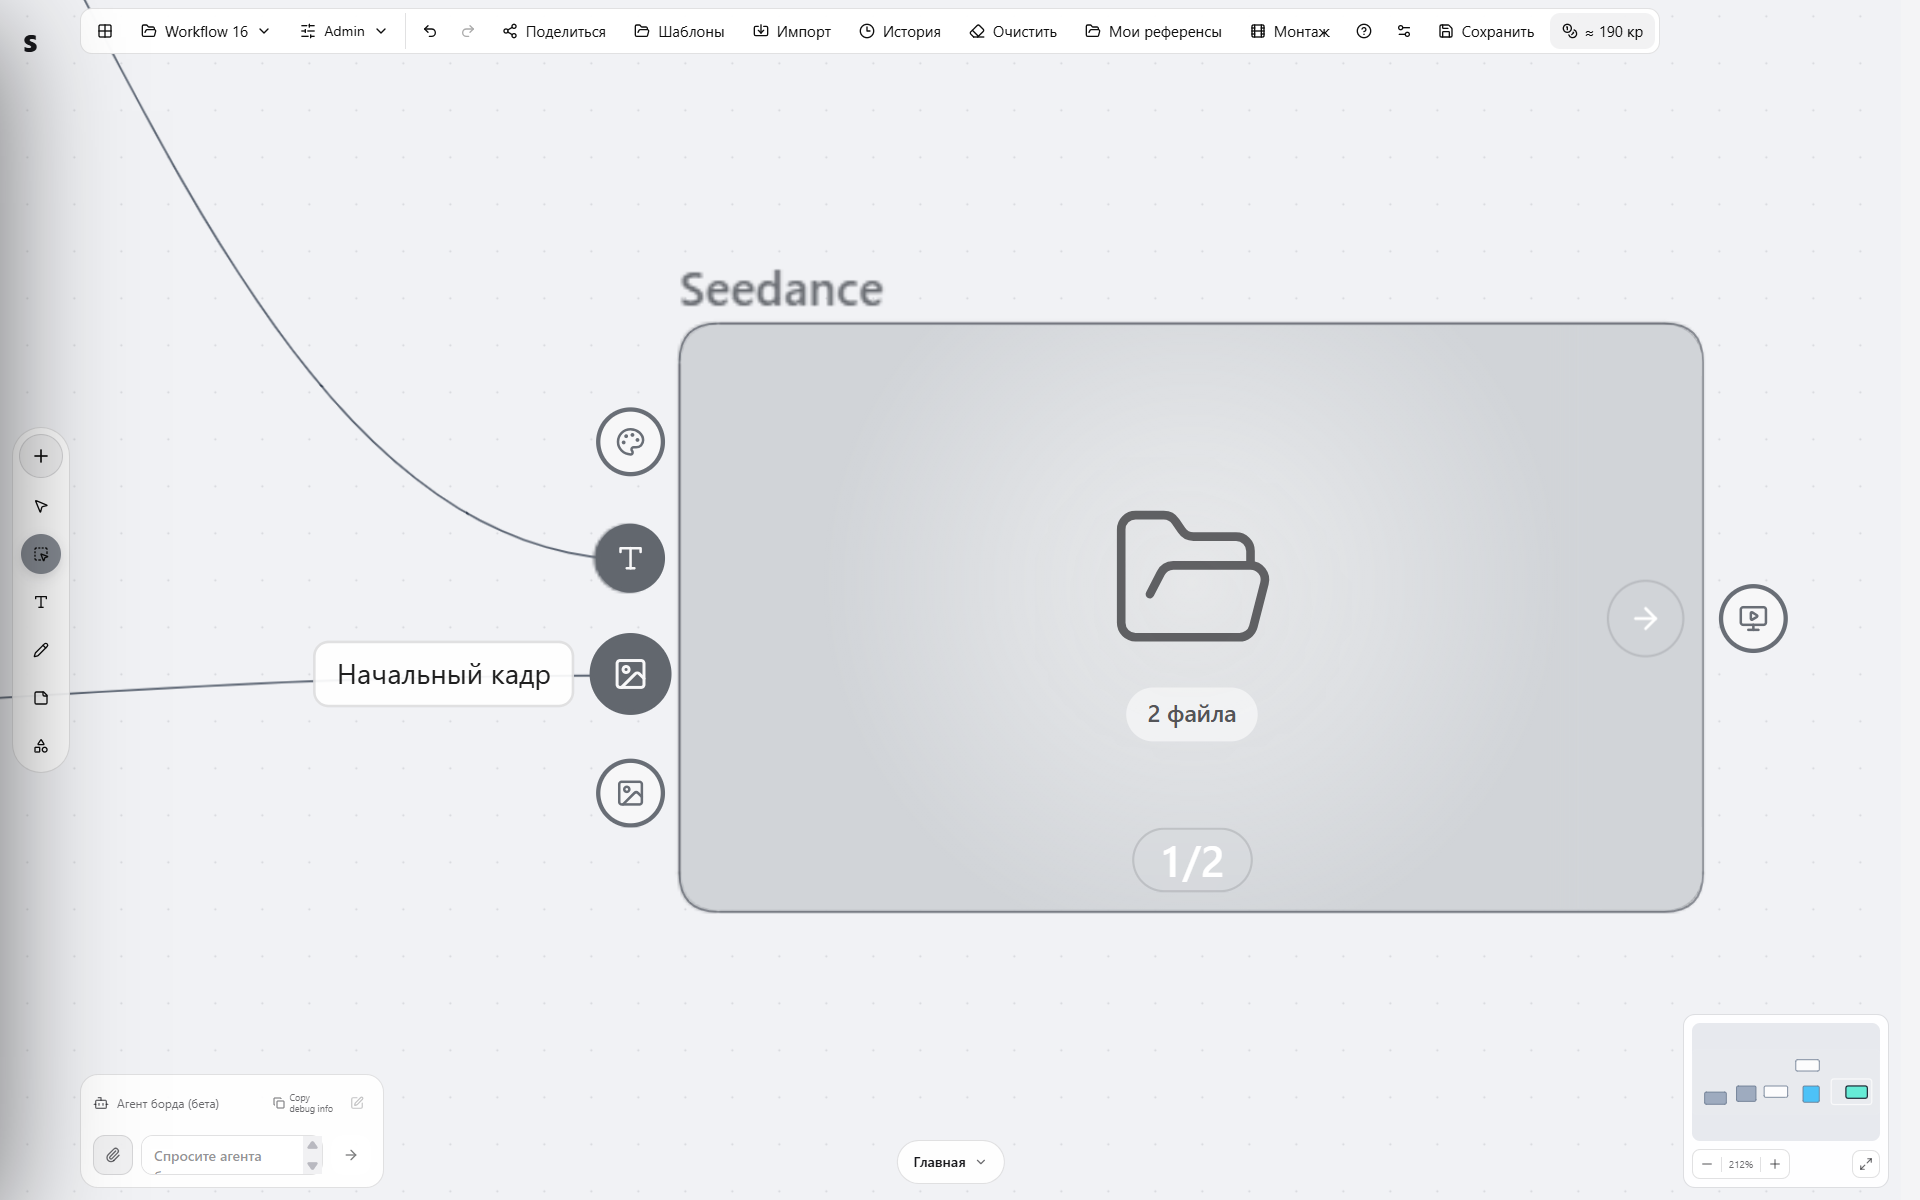Click the ≈ 190 кр credits indicator

tap(1603, 31)
